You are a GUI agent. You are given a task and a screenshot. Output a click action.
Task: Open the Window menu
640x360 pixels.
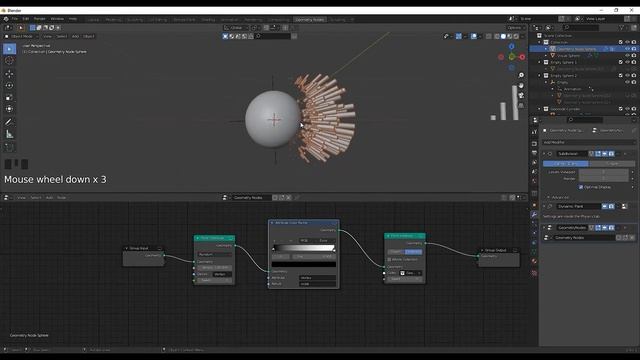(57, 19)
